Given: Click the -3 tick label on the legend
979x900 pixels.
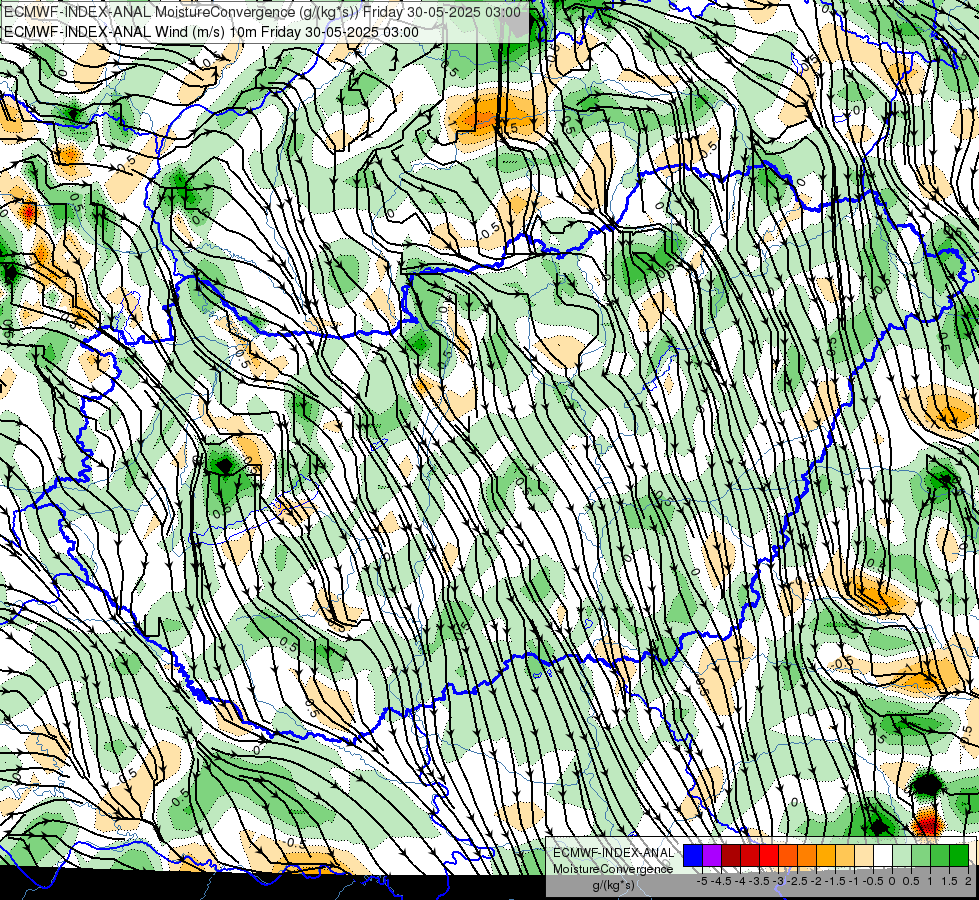Looking at the screenshot, I should pyautogui.click(x=778, y=881).
